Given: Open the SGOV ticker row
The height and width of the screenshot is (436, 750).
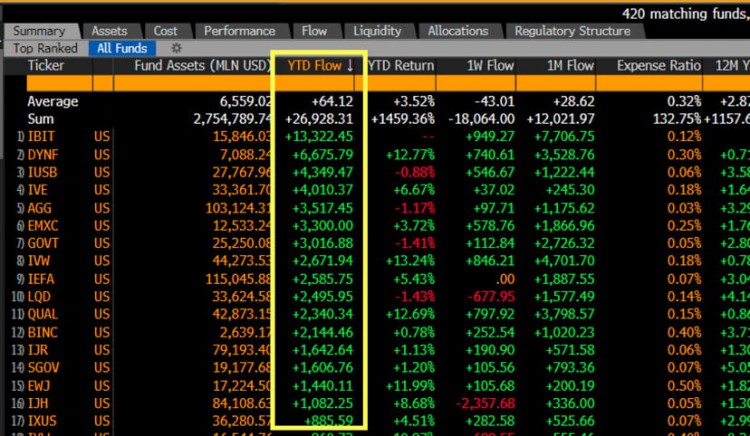Looking at the screenshot, I should 43,368.
